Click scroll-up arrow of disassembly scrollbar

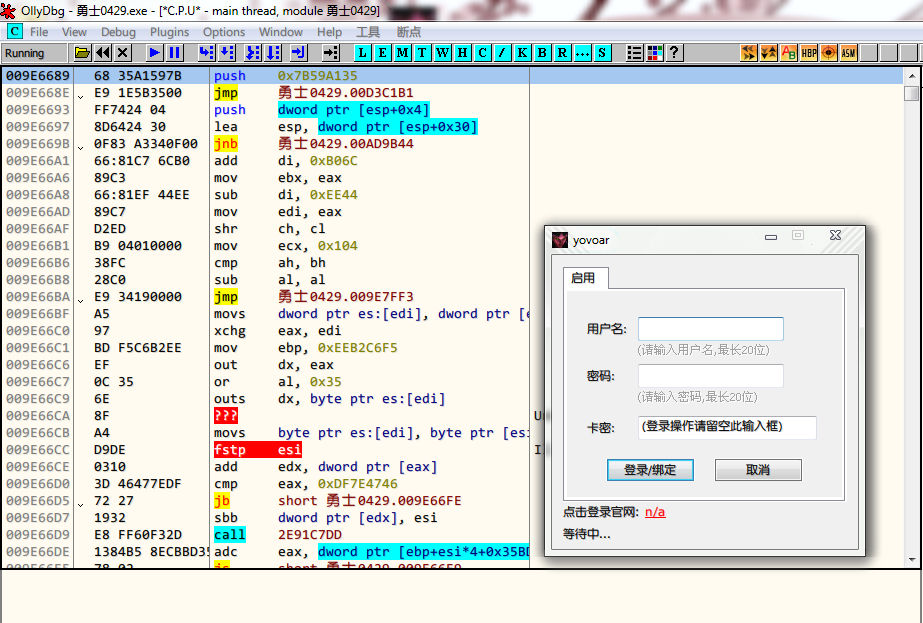click(912, 76)
